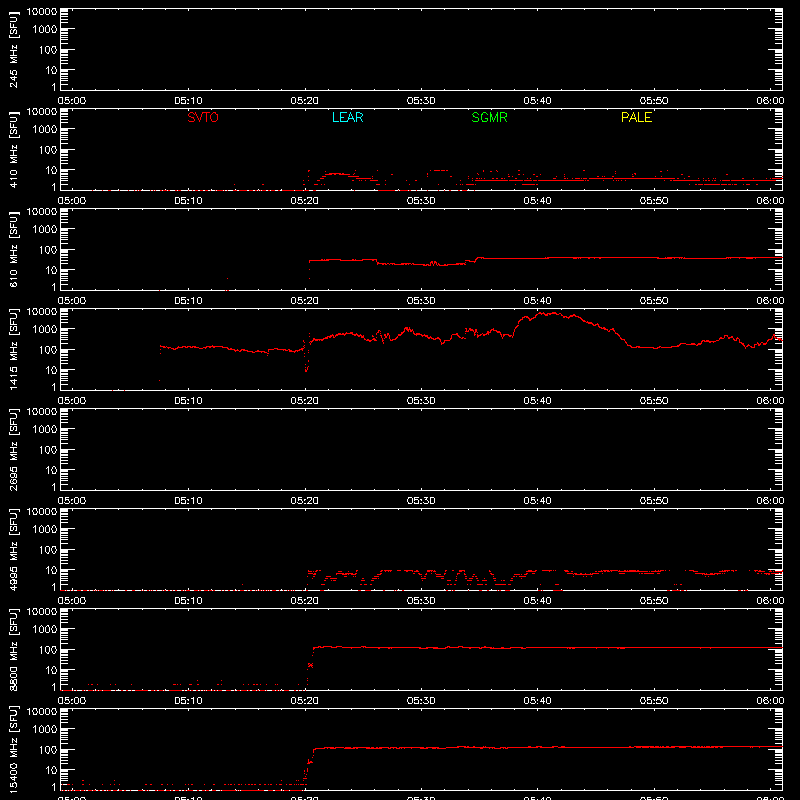Select the 4995 MHz [SFU] axis label
Viewport: 800px width, 800px height.
(14, 549)
